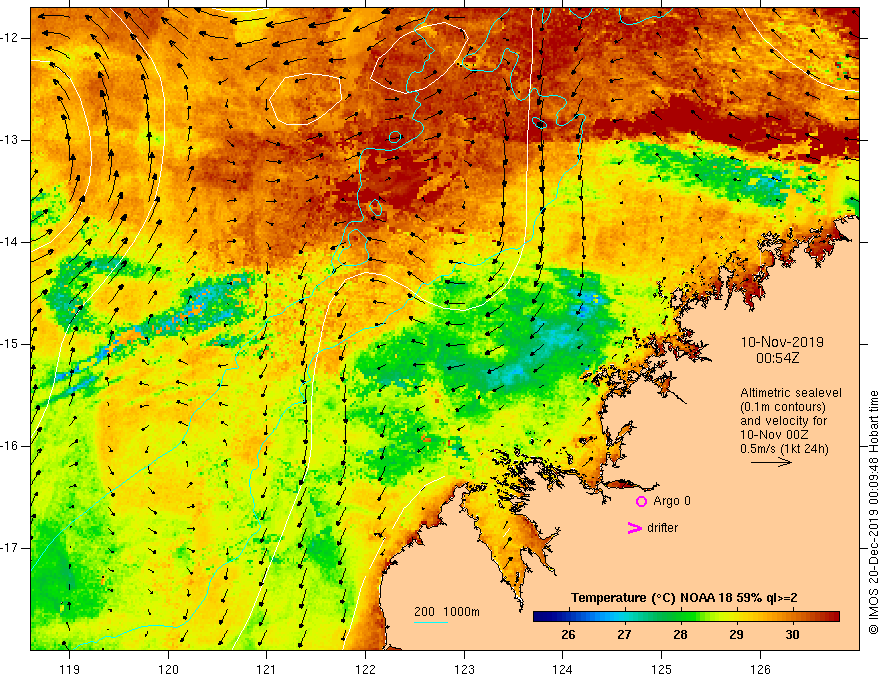
Task: Click latitude axis label -13
Action: 10,140
